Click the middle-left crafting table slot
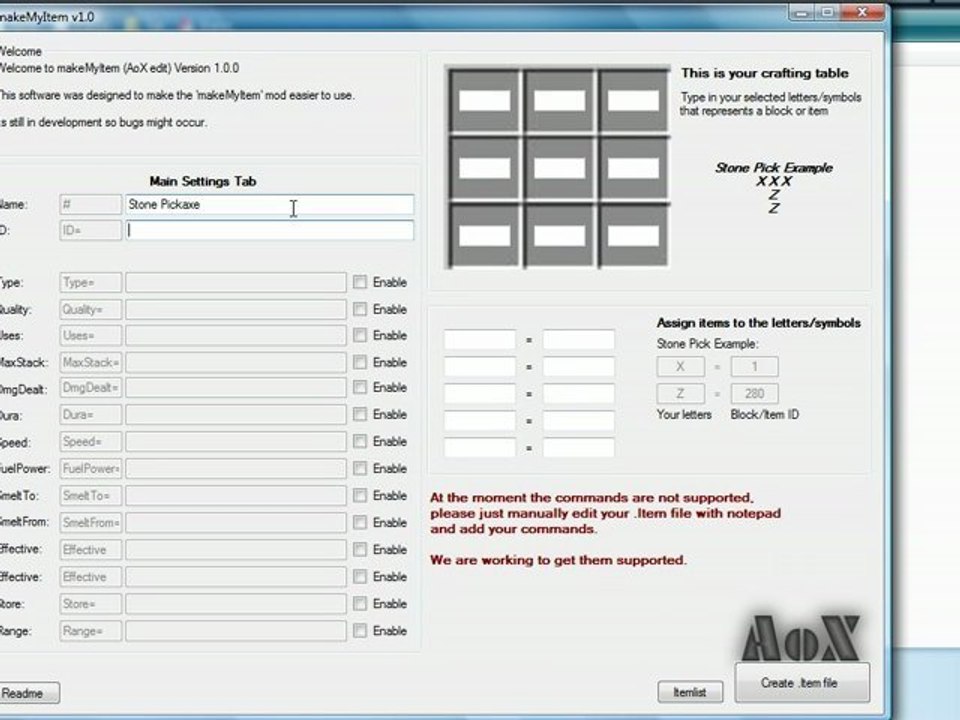 tap(484, 168)
